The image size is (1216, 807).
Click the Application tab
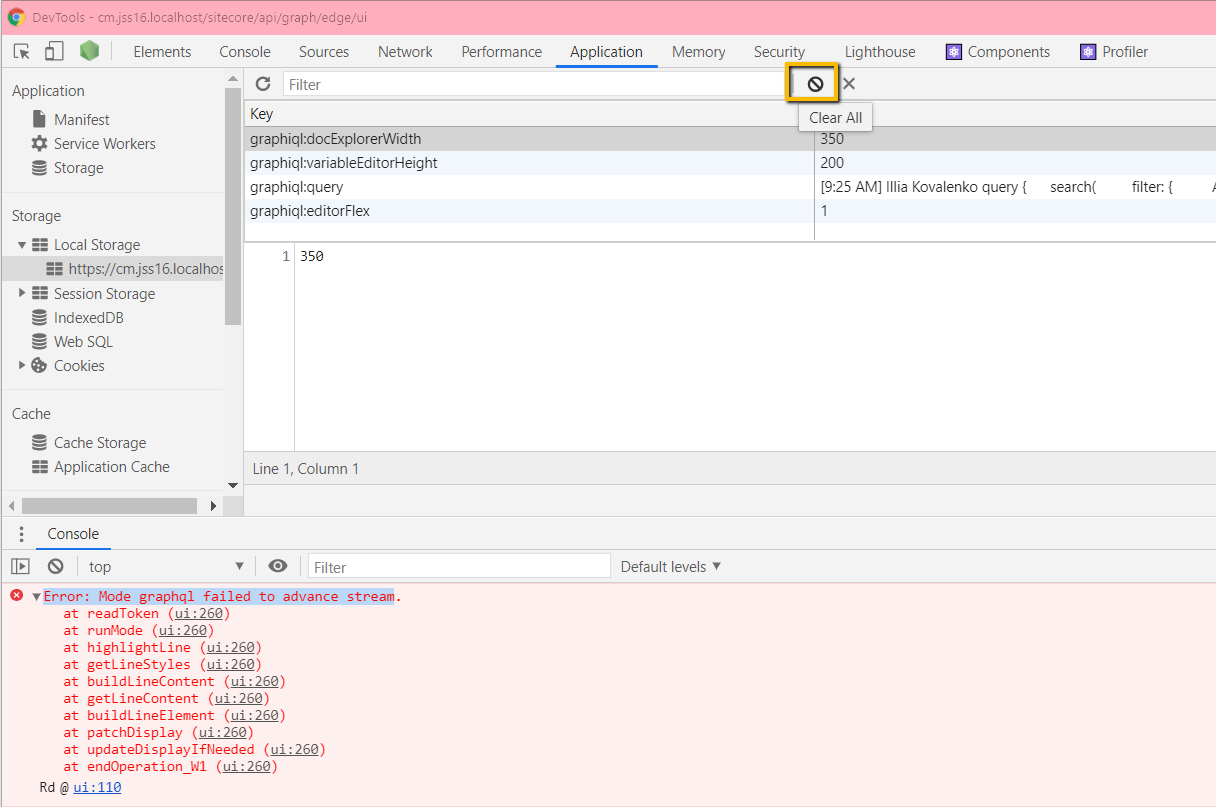[x=607, y=52]
